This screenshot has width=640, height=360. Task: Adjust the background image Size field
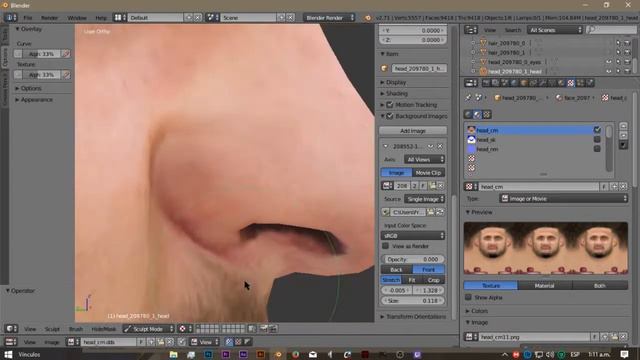click(413, 301)
